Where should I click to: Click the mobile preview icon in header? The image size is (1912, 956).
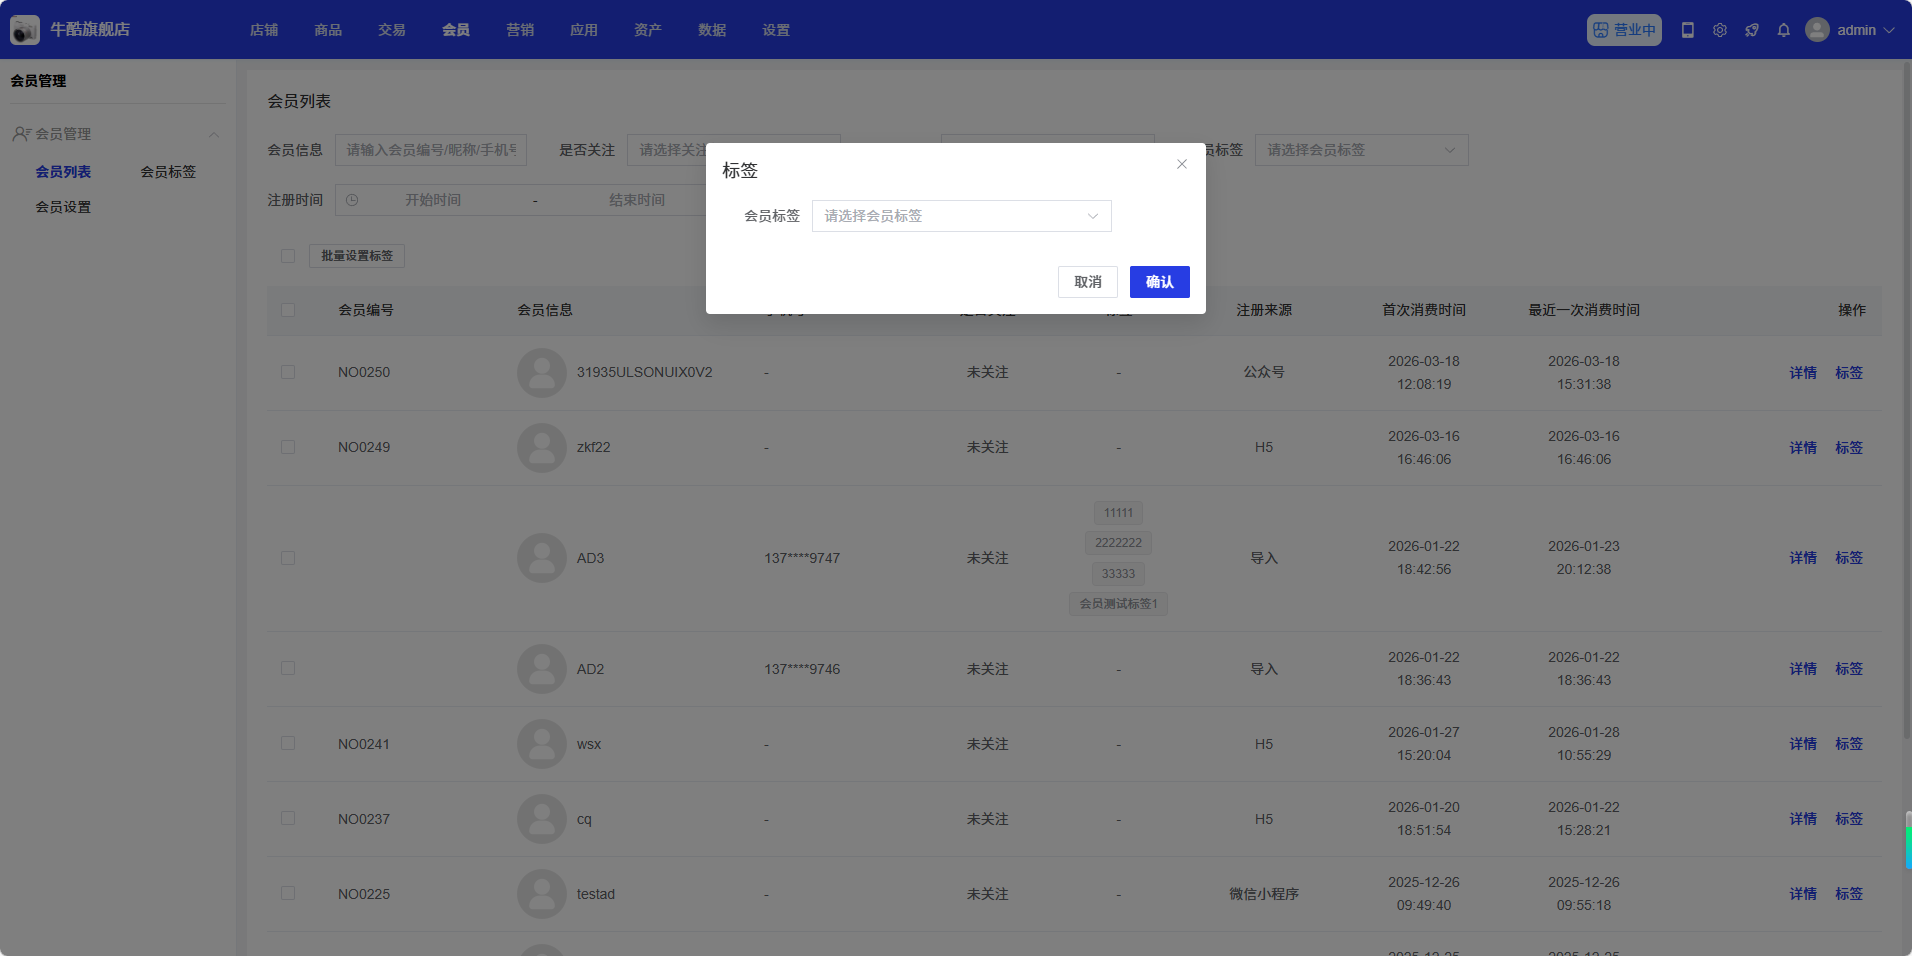pos(1688,30)
